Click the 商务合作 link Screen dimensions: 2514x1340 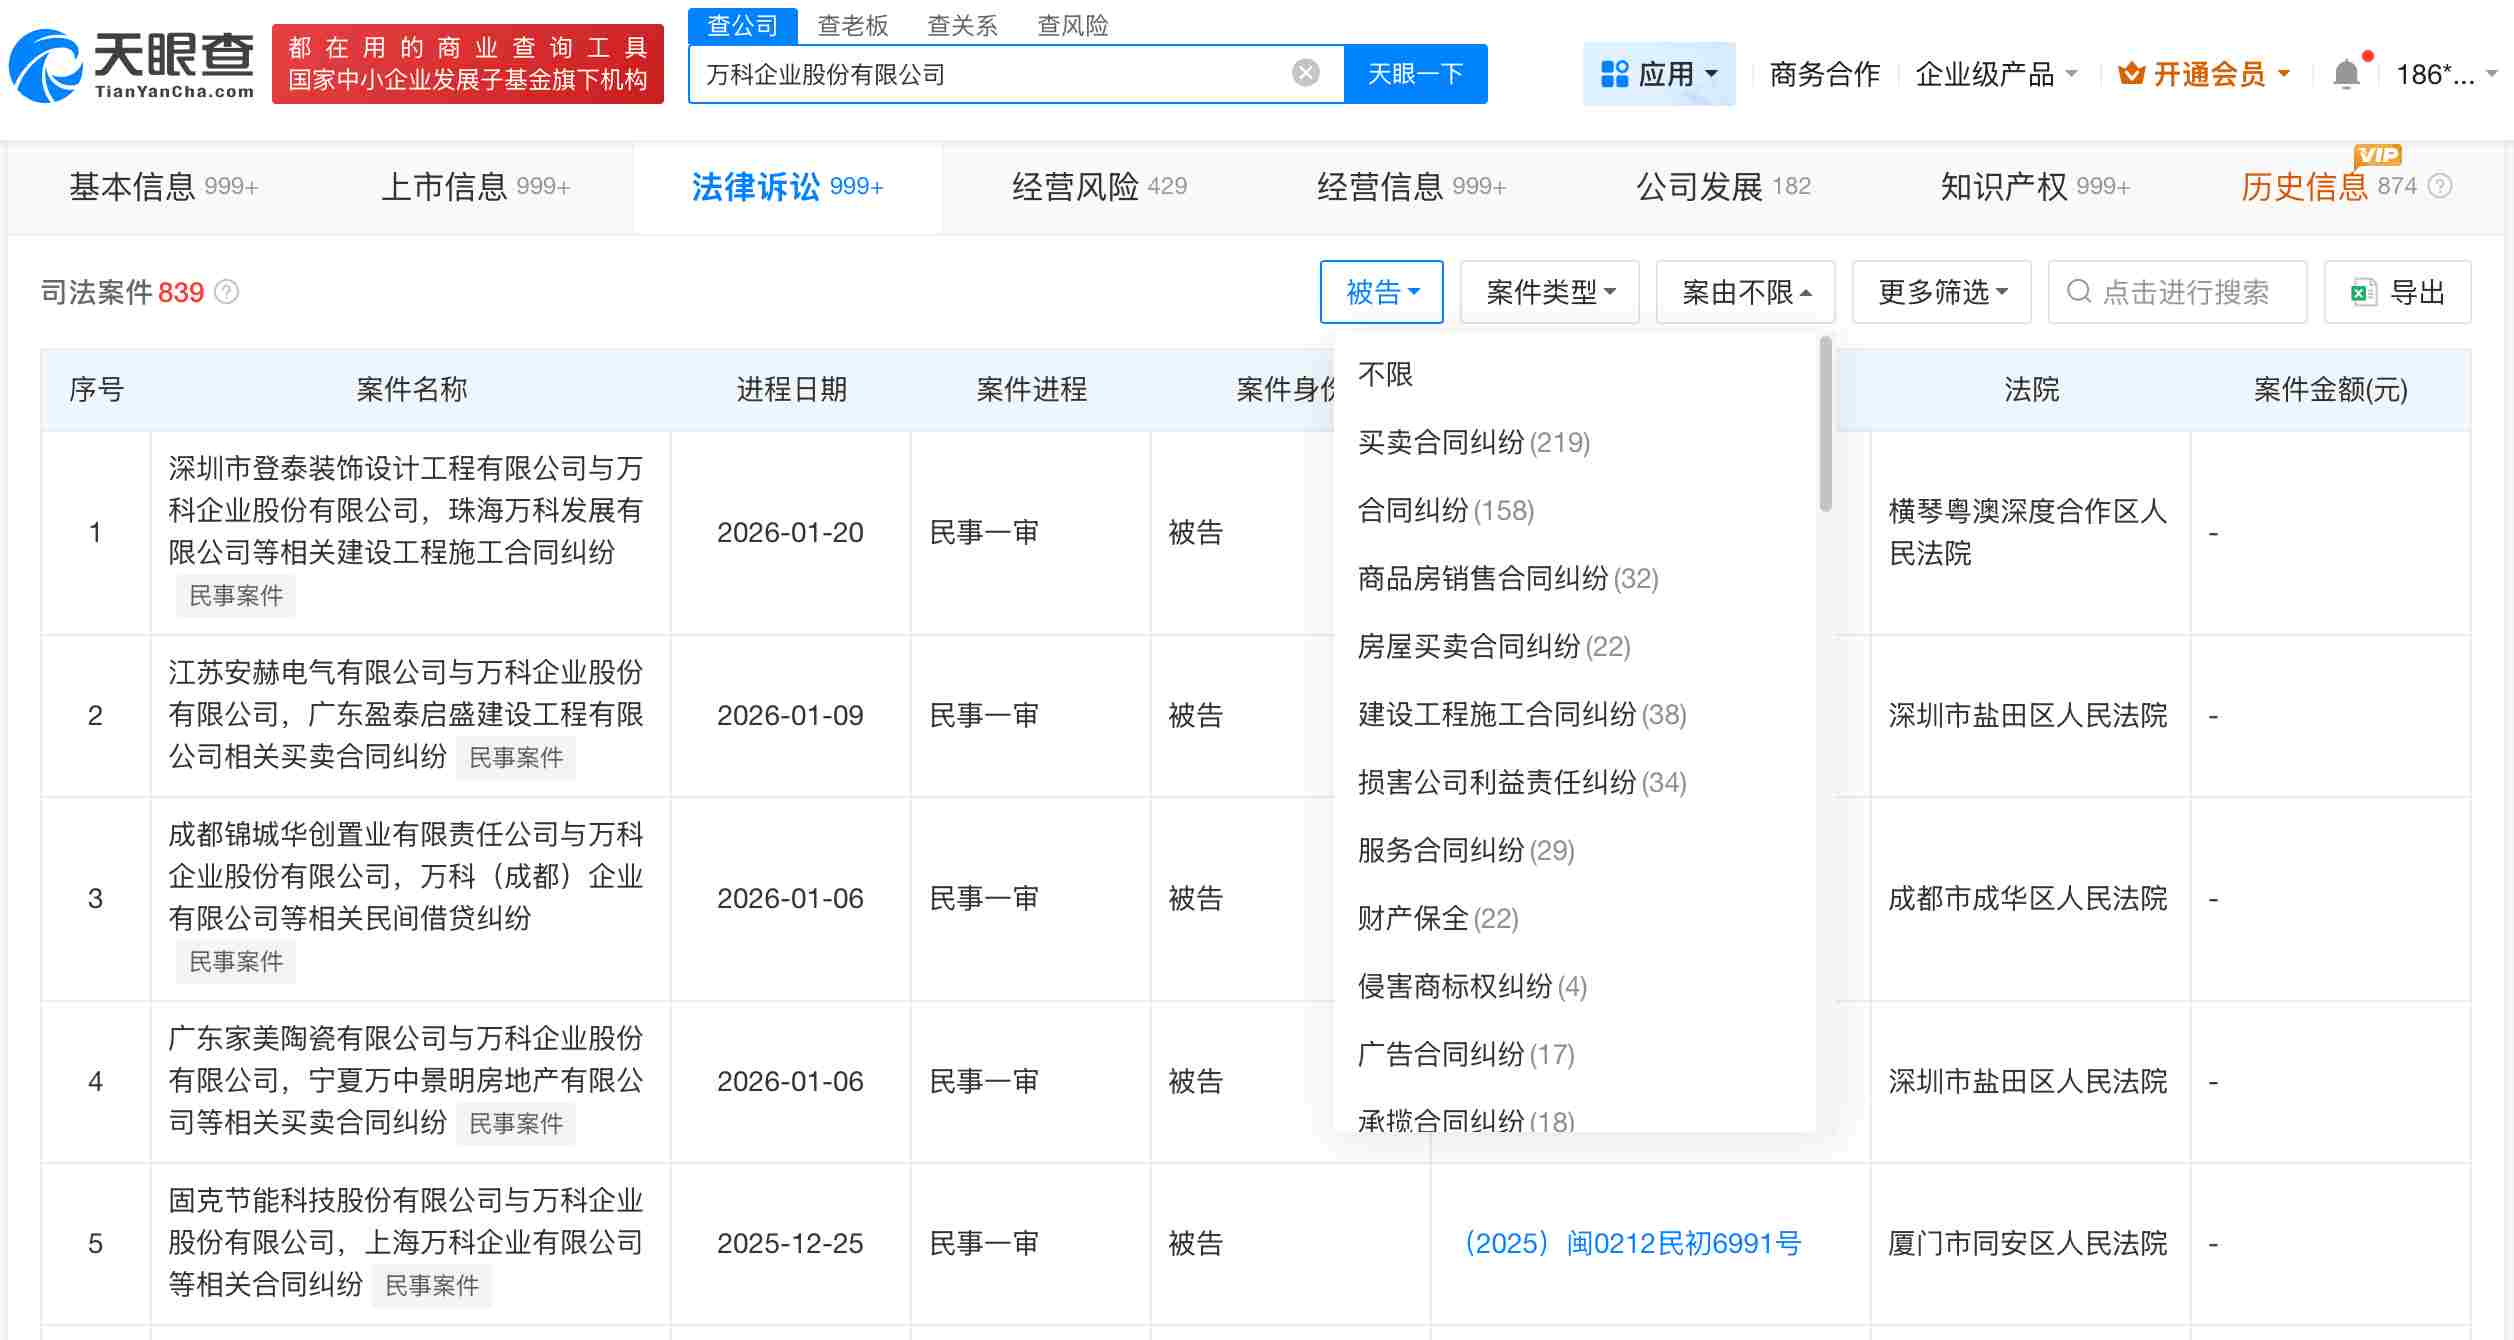1824,73
